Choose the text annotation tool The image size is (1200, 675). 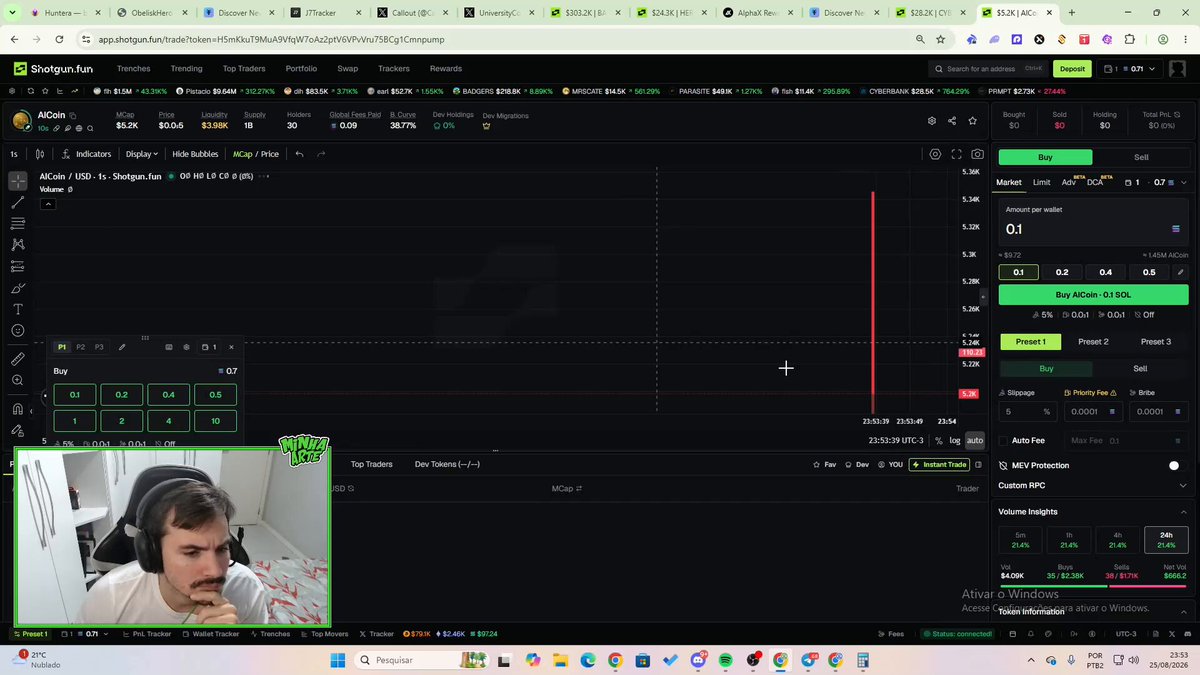[18, 309]
